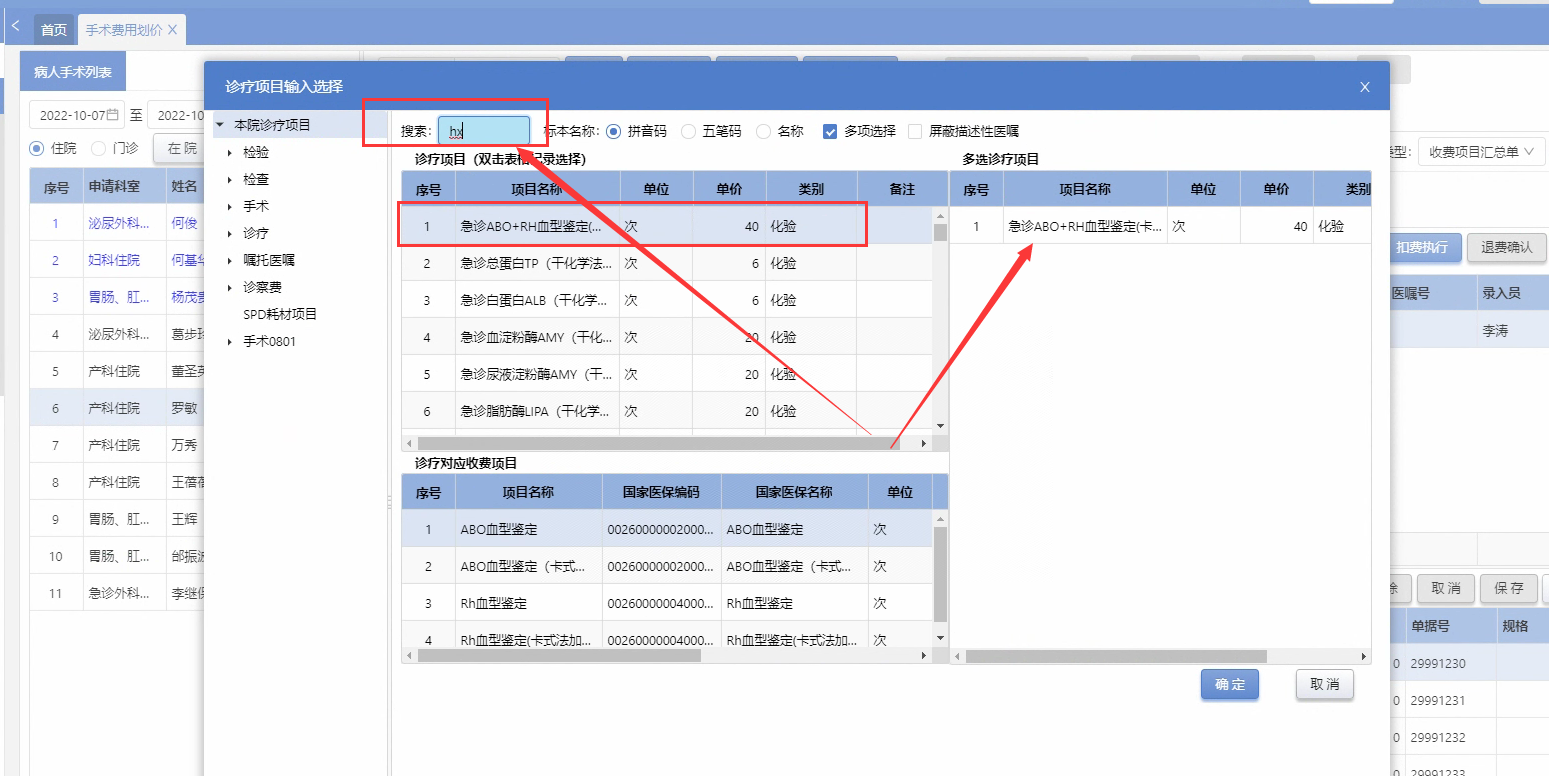The image size is (1549, 776).
Task: Expand the 检验 tree node
Action: pos(230,153)
